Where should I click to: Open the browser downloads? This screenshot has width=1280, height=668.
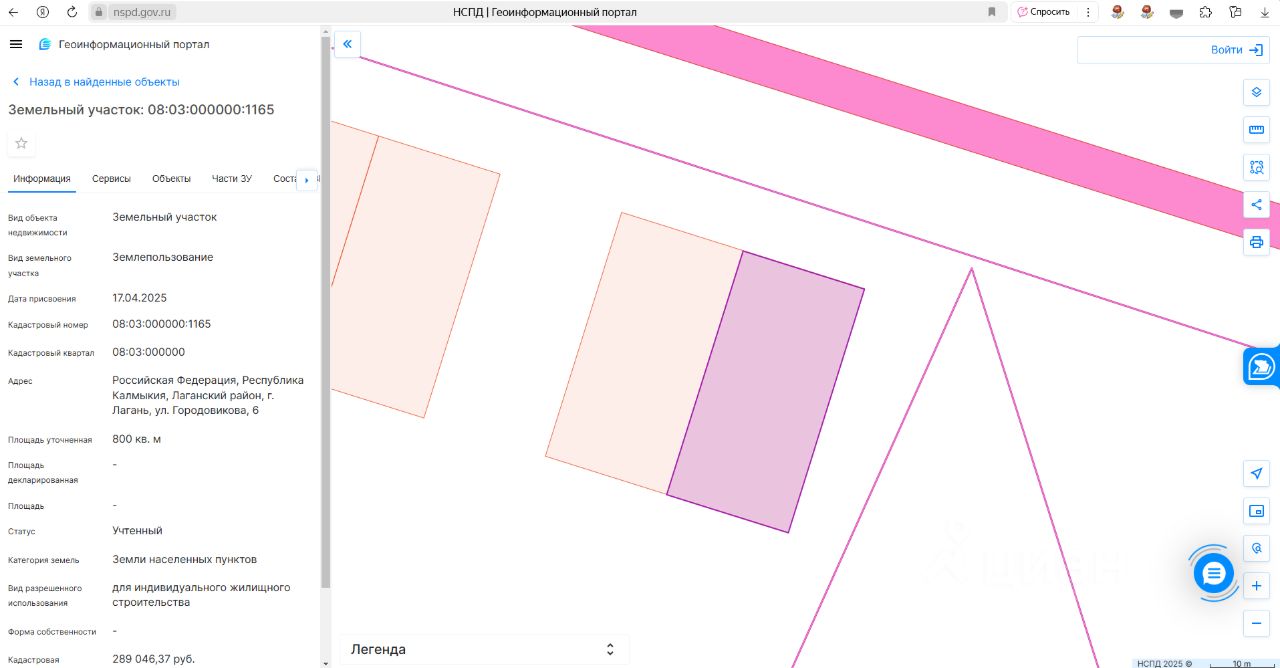click(x=1264, y=12)
